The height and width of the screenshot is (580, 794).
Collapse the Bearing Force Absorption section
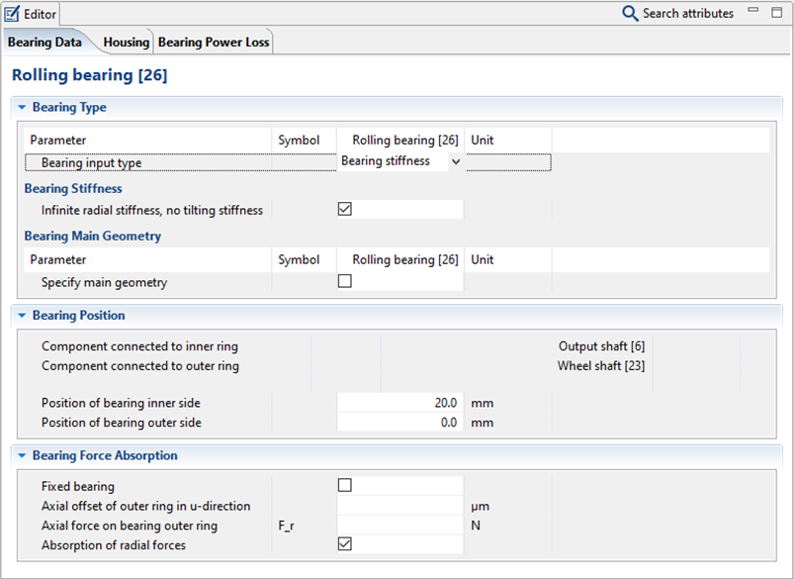pyautogui.click(x=21, y=456)
